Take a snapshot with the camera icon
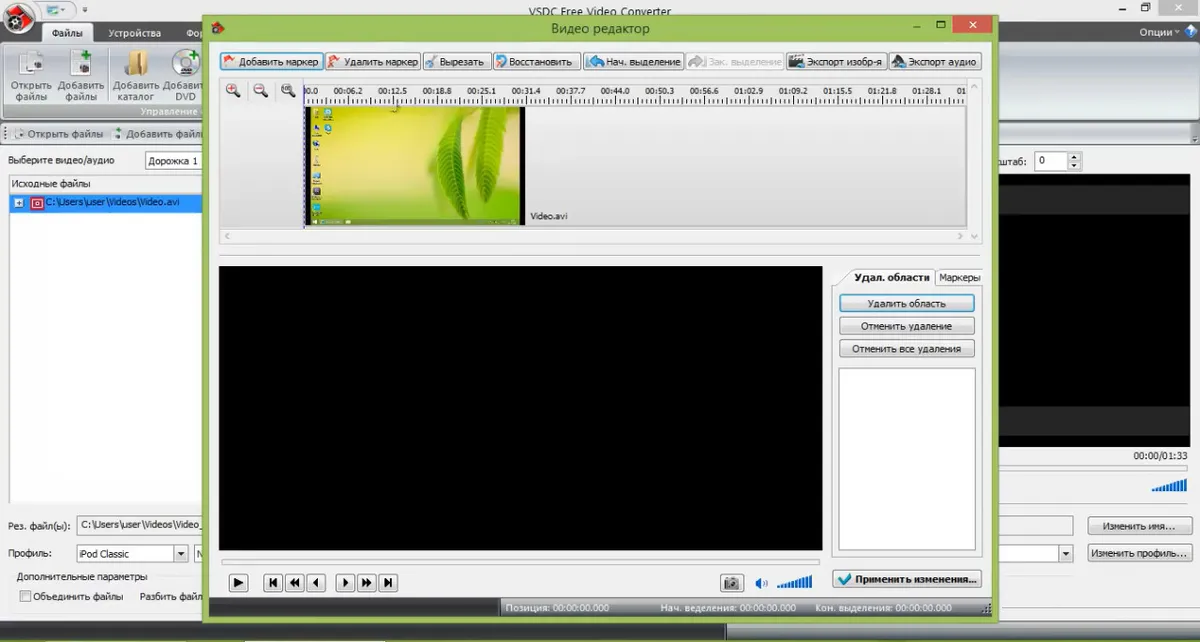1200x642 pixels. coord(732,582)
